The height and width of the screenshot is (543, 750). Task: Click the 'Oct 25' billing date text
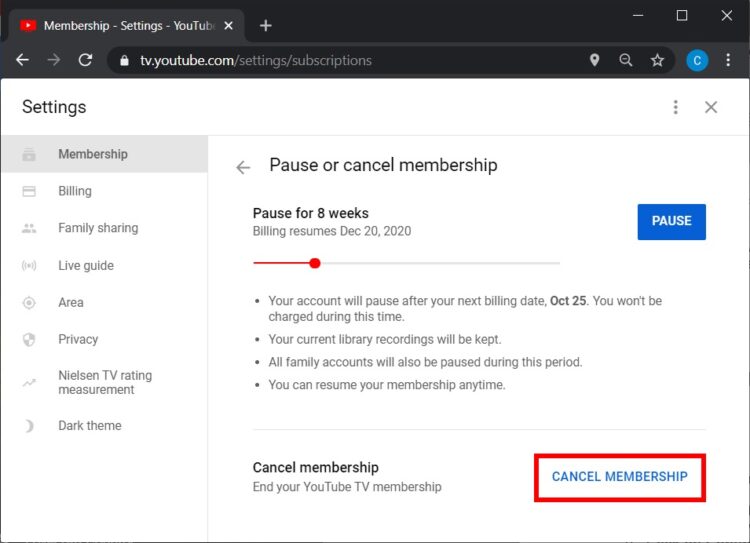click(x=568, y=301)
